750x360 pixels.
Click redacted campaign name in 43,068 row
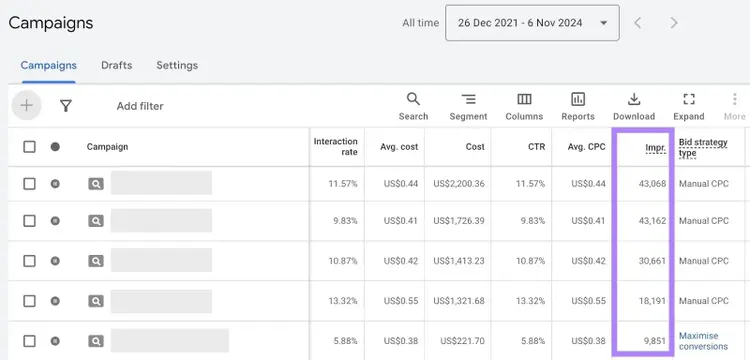tap(161, 183)
